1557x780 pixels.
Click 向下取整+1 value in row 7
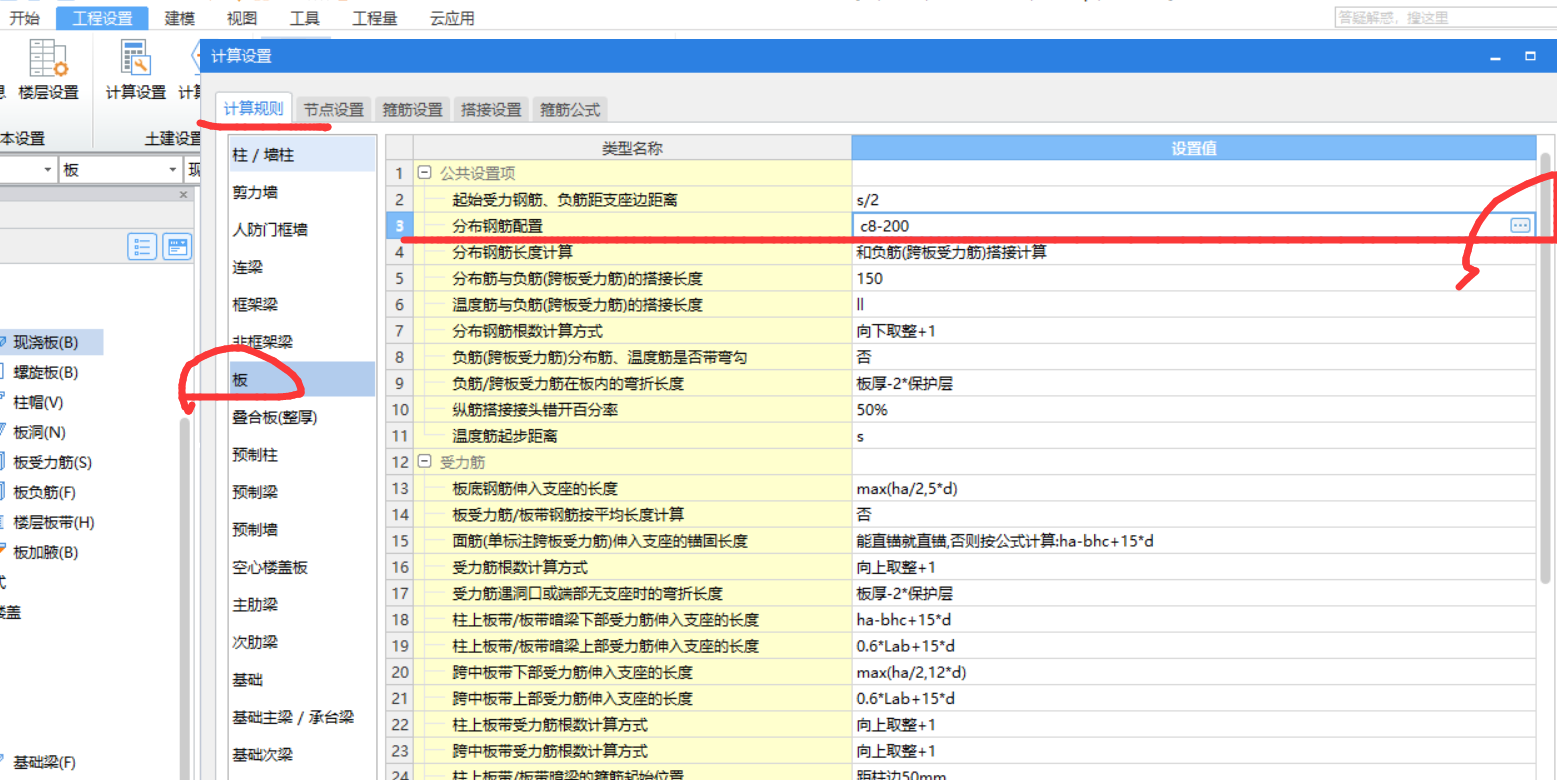coord(896,331)
